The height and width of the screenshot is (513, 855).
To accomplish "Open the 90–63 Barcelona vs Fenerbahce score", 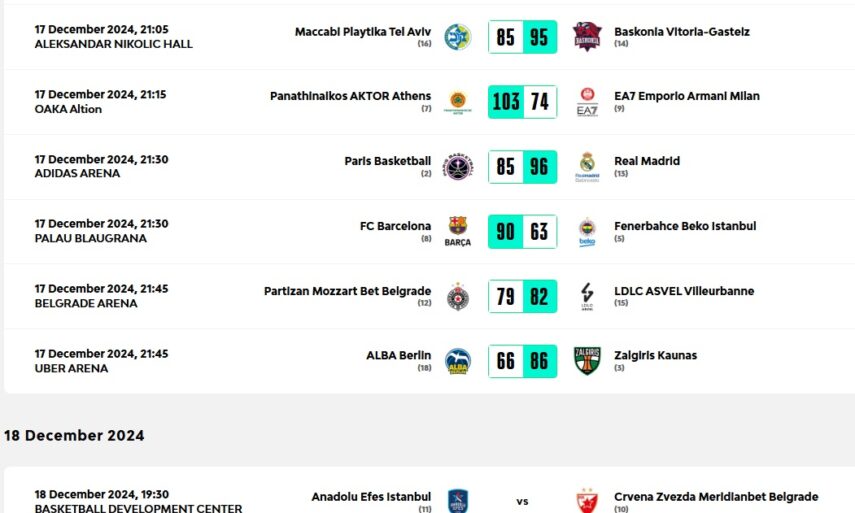I will tap(522, 231).
